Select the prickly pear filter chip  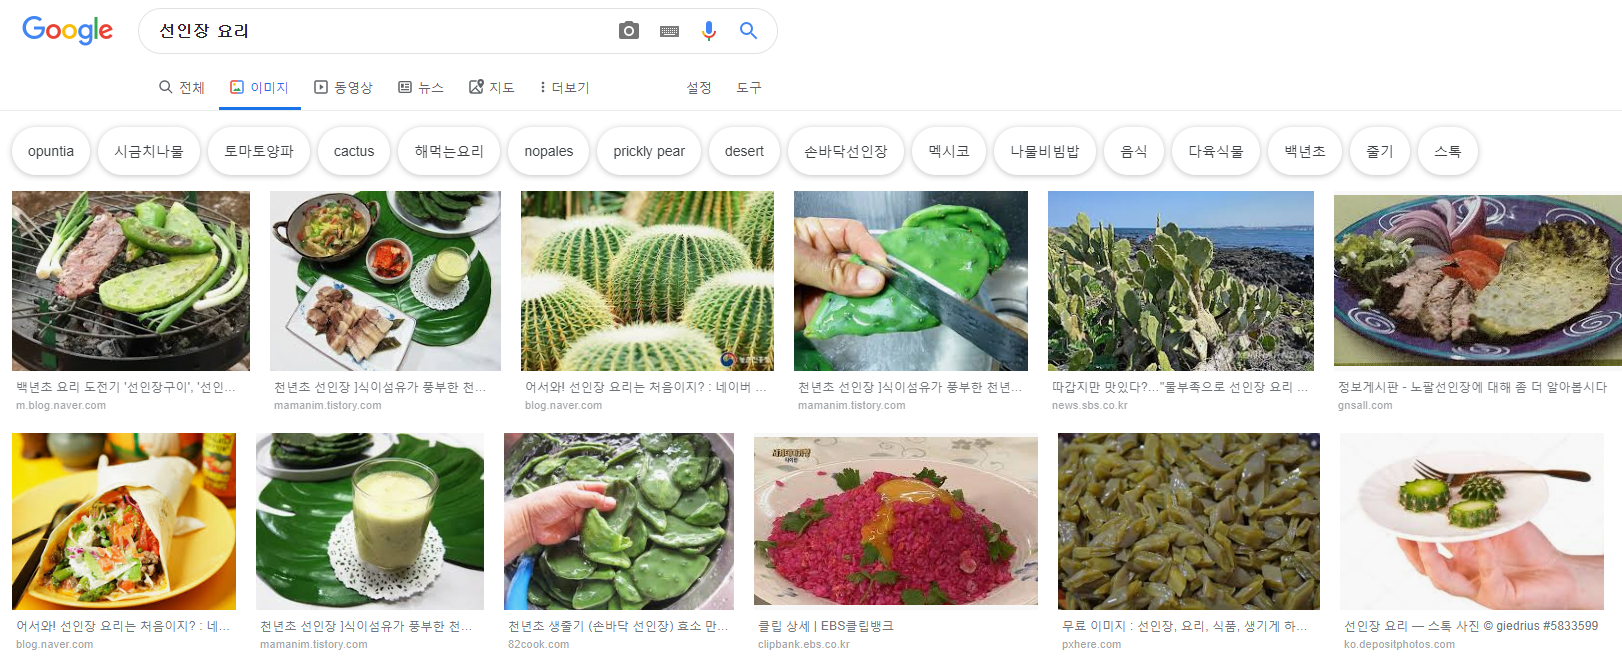(649, 151)
